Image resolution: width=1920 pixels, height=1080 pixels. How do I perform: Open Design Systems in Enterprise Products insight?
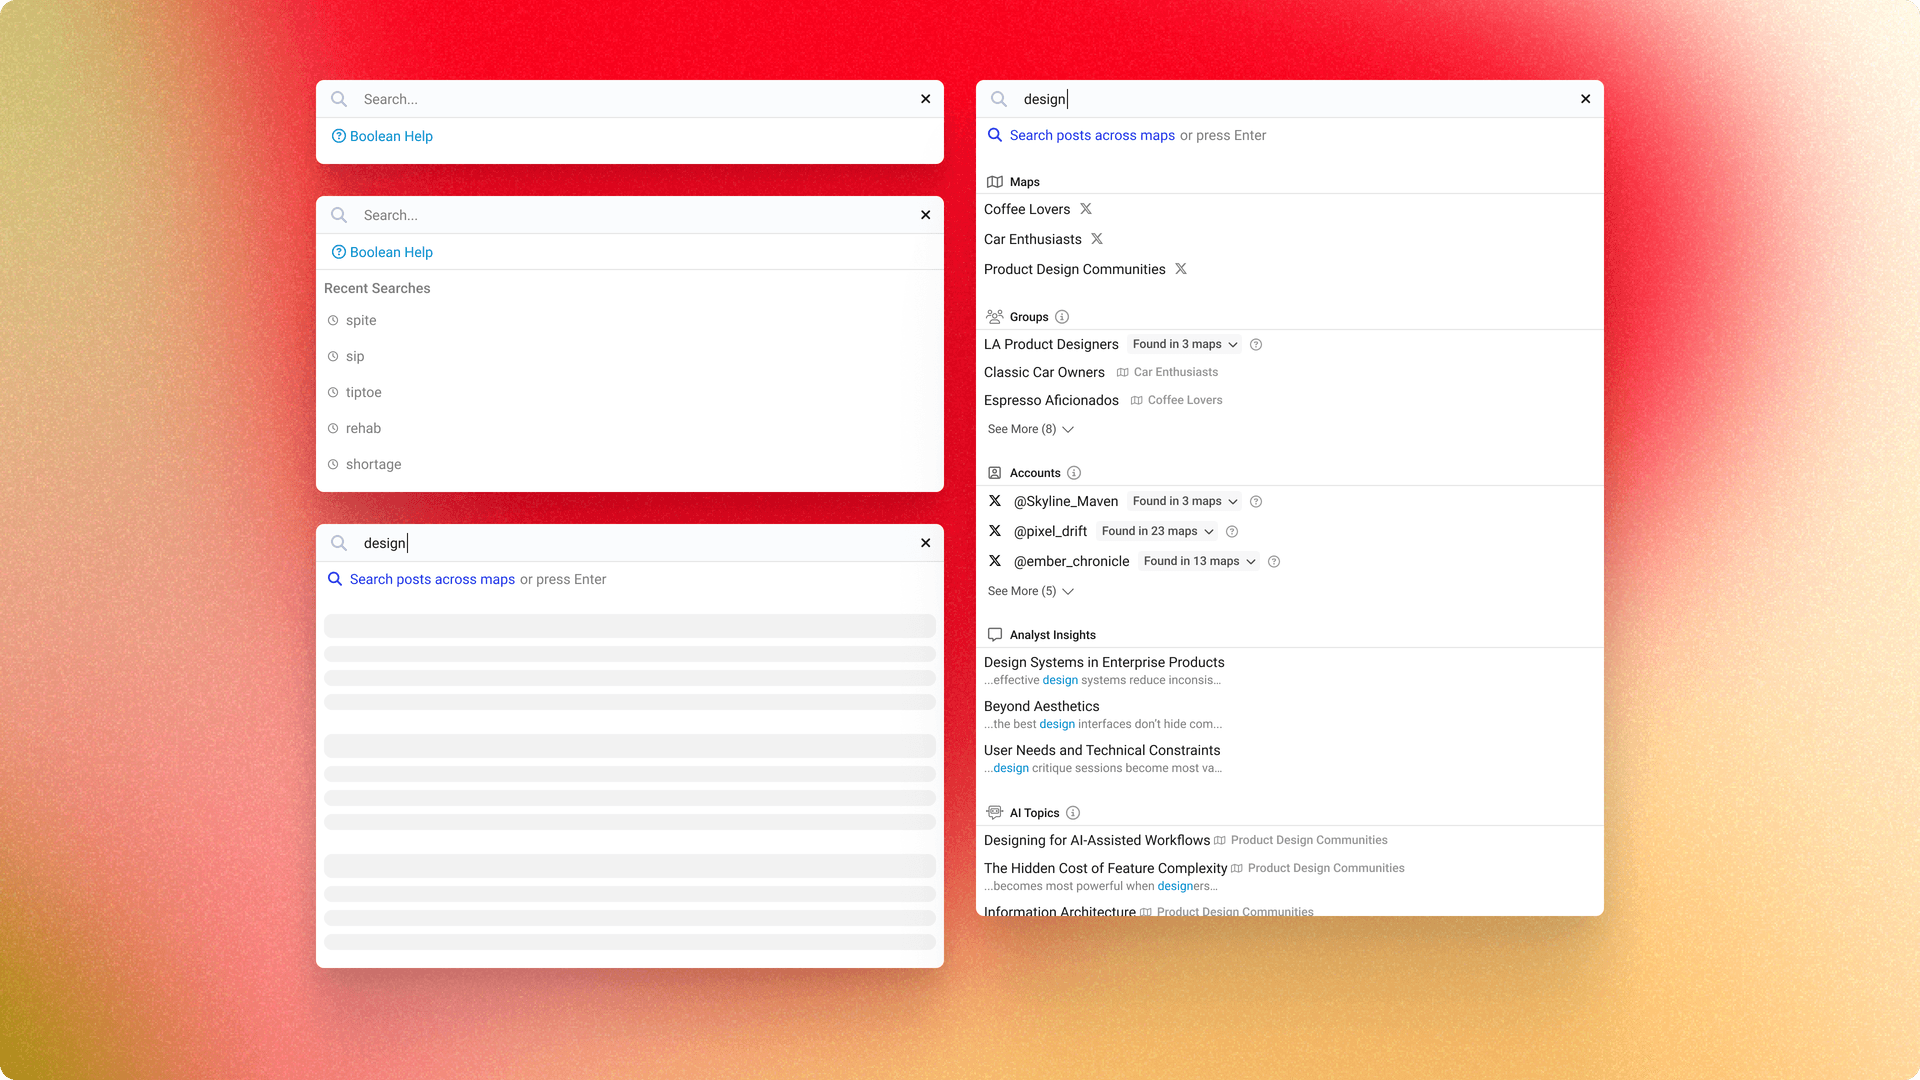tap(1103, 662)
